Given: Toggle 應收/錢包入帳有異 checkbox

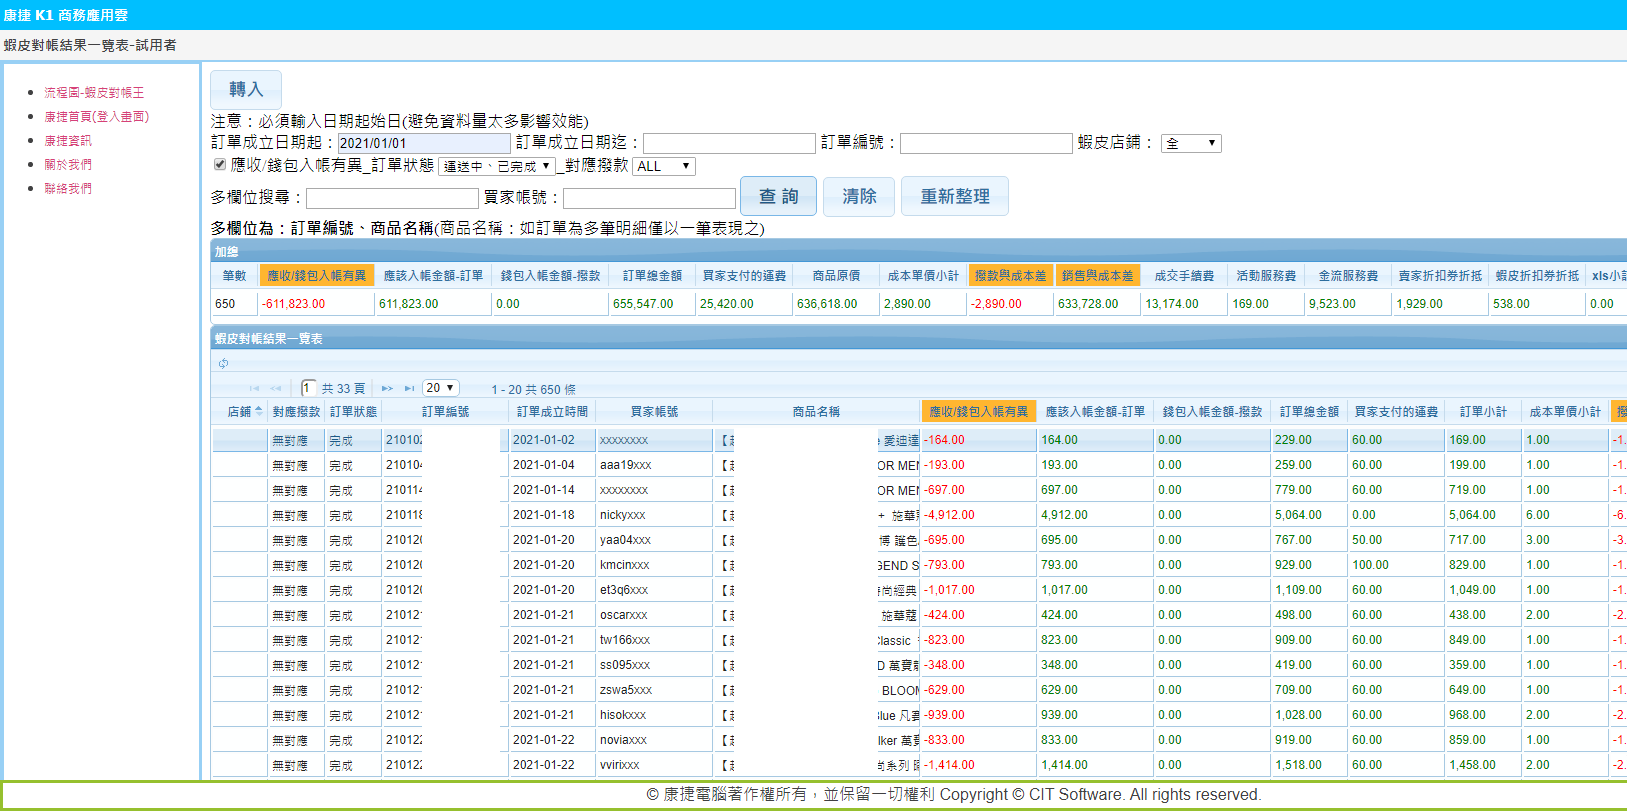Looking at the screenshot, I should click(x=220, y=164).
